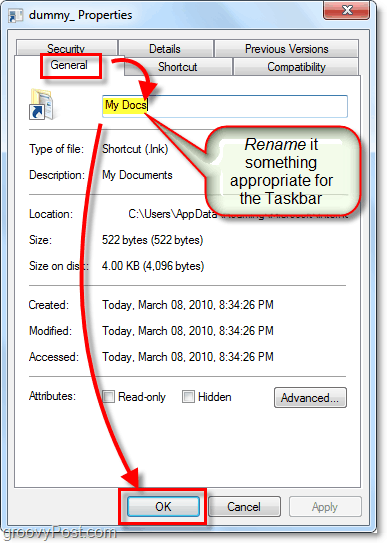Viewport: 387px width, 543px height.
Task: Open the Details tab
Action: pyautogui.click(x=165, y=48)
